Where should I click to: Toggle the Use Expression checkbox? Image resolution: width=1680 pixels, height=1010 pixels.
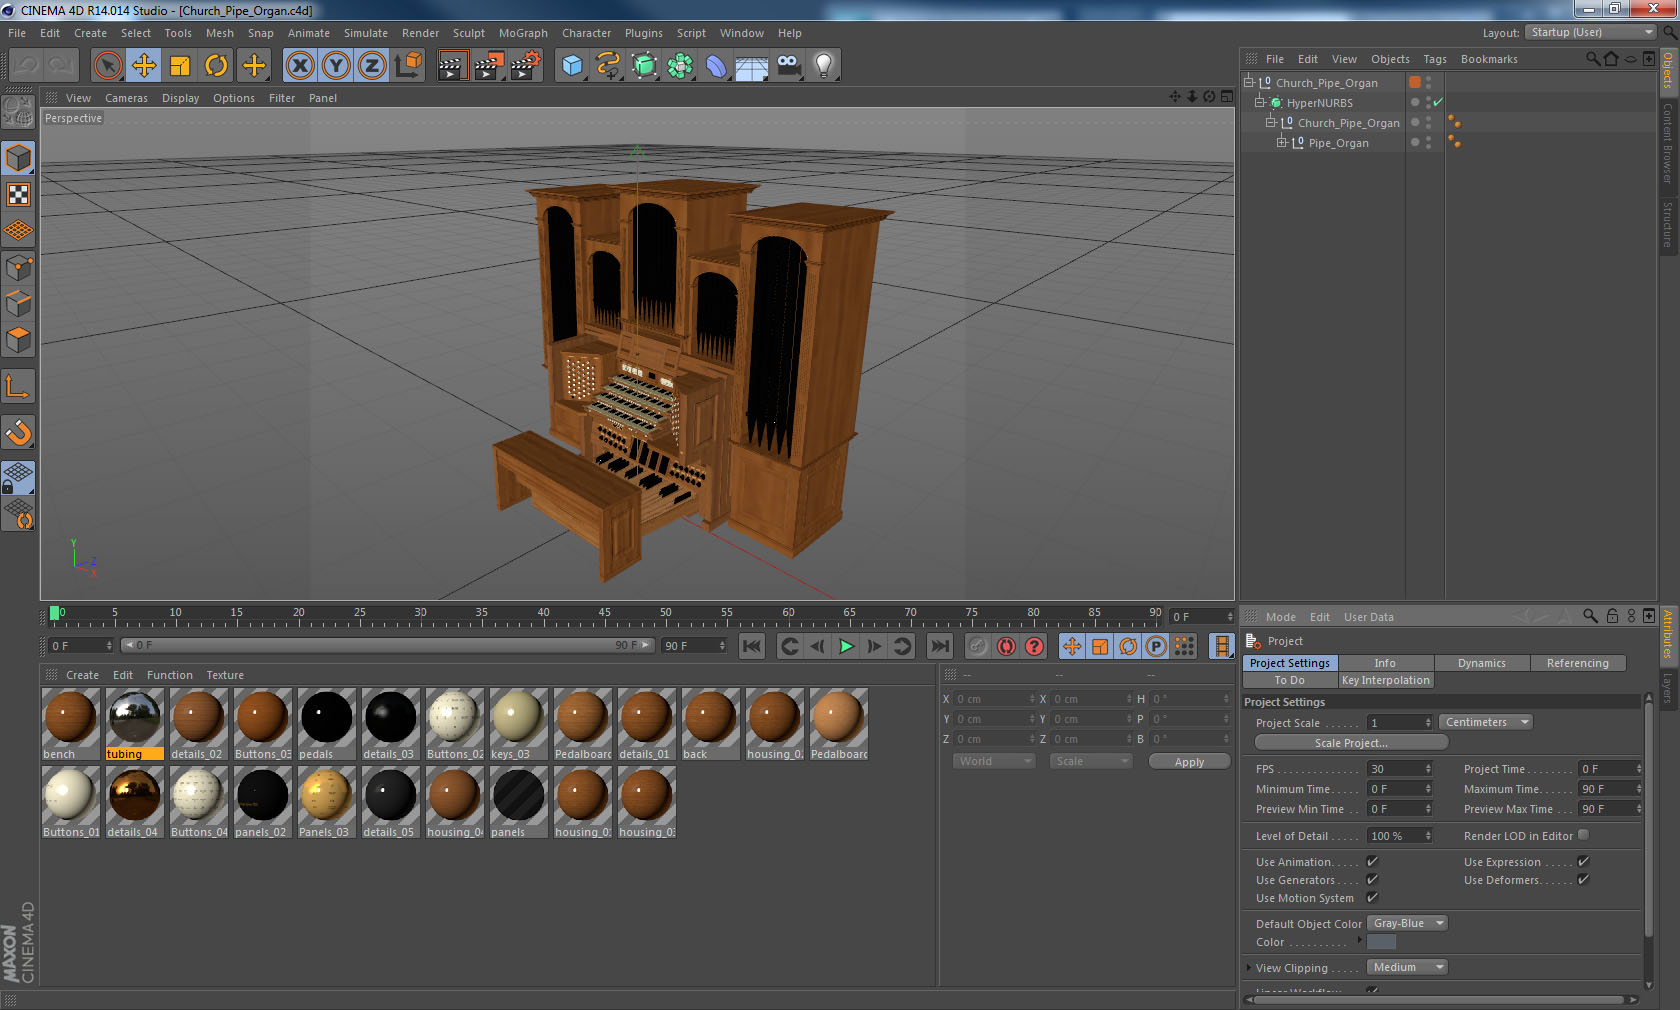pos(1583,861)
